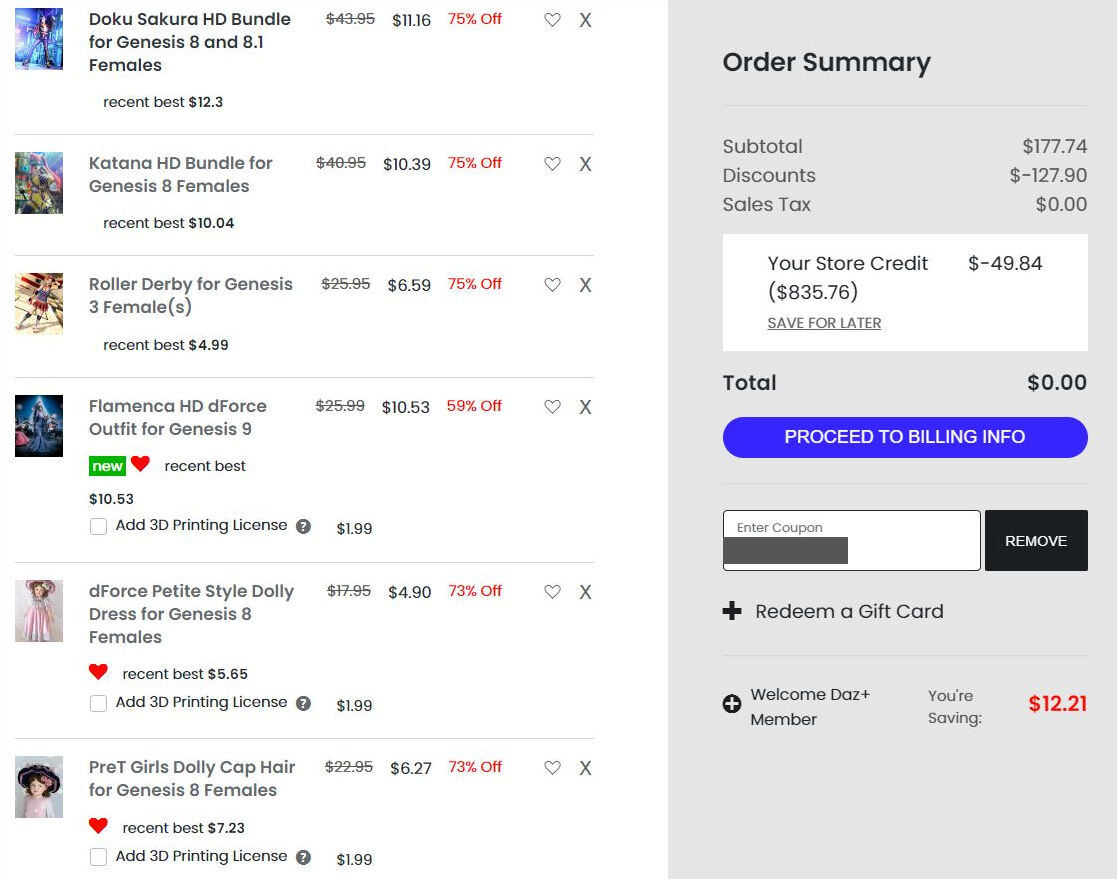Viewport: 1118px width, 881px height.
Task: Expand Welcome Daz+ Member savings details
Action: [732, 704]
